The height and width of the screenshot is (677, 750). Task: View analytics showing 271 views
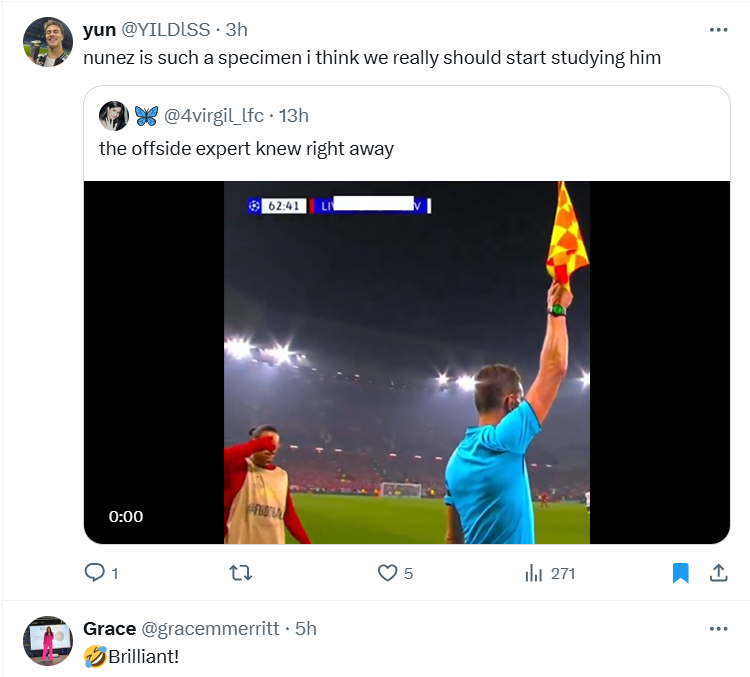pyautogui.click(x=535, y=573)
